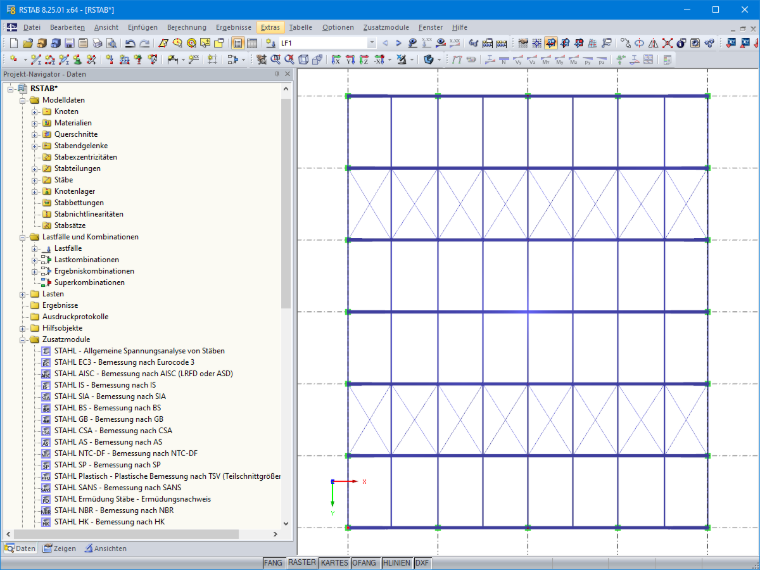Viewport: 760px width, 570px height.
Task: Expand the Knoten tree node
Action: click(x=34, y=111)
